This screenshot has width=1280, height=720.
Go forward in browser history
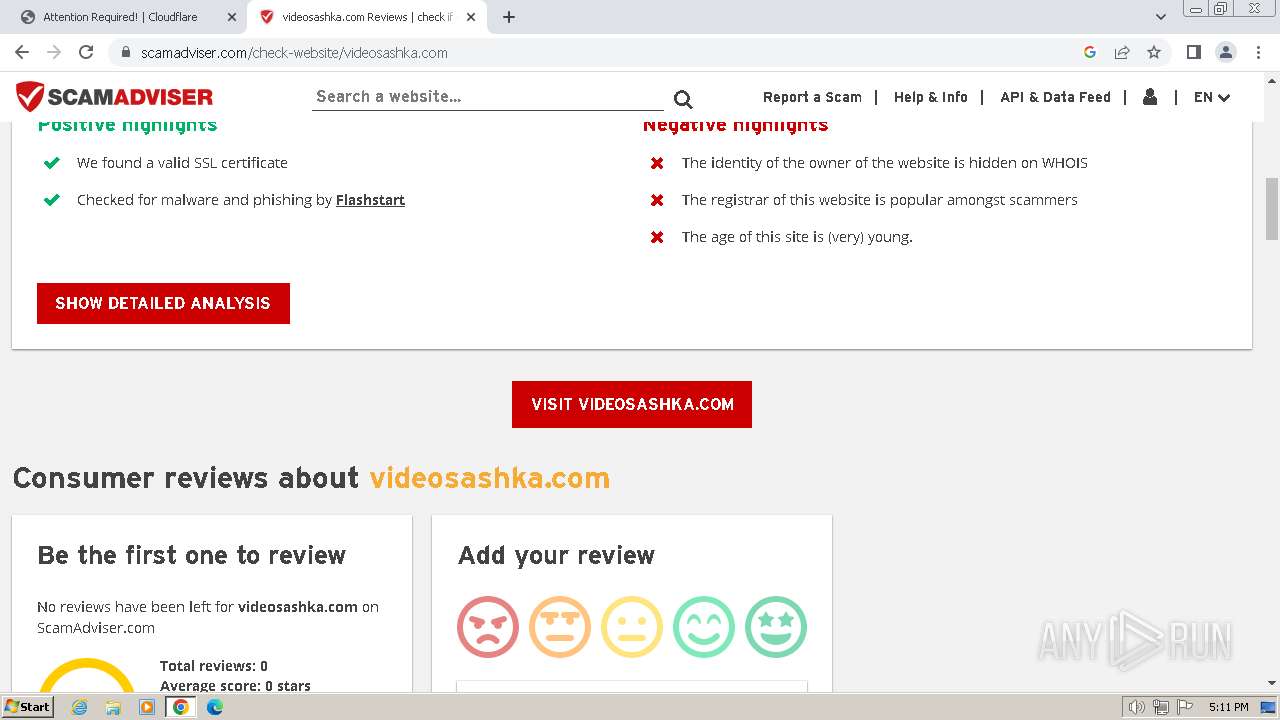click(54, 52)
